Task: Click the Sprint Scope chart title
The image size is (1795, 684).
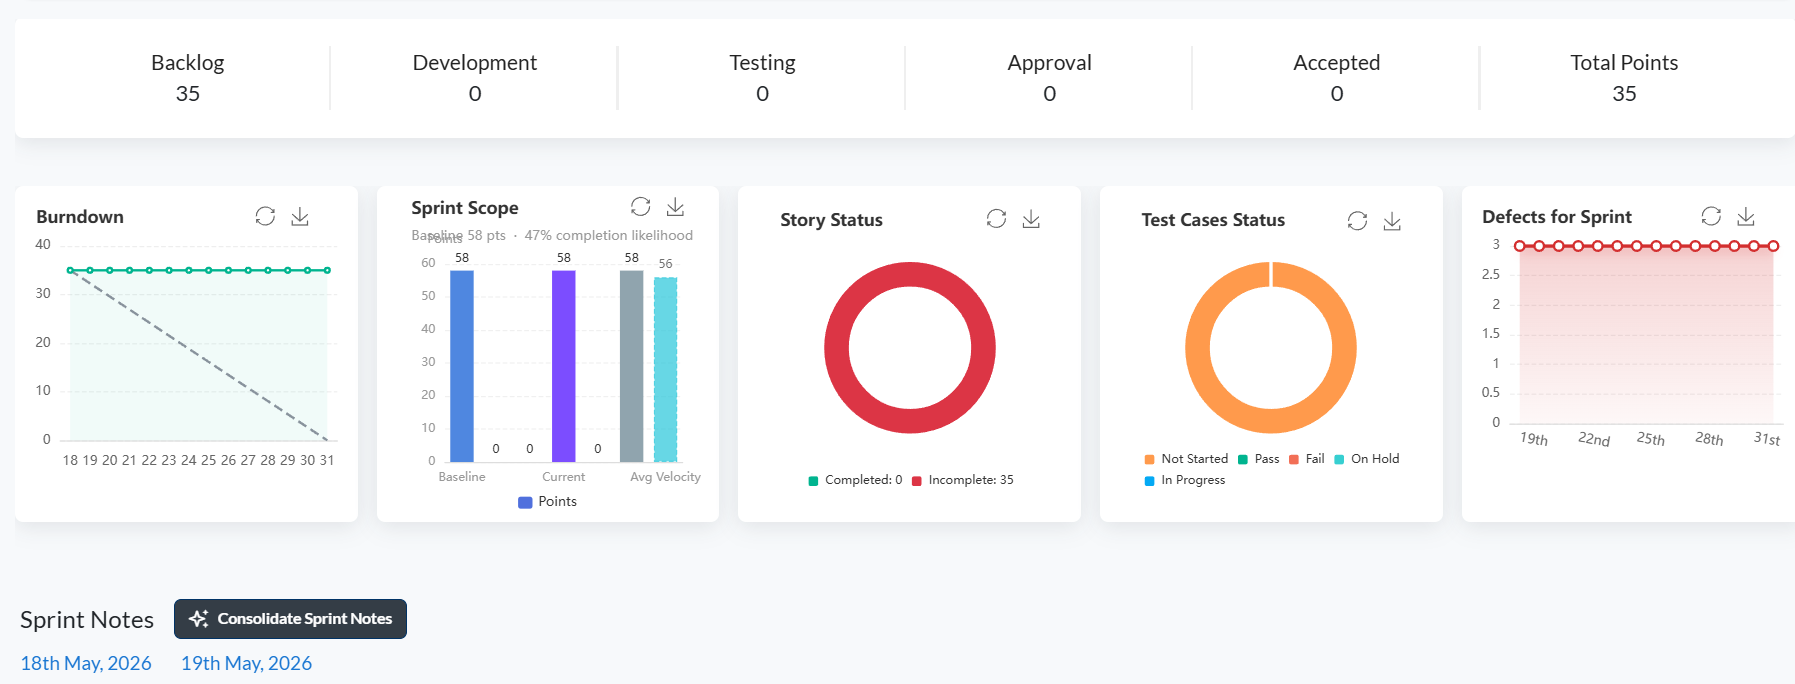Action: pyautogui.click(x=465, y=208)
